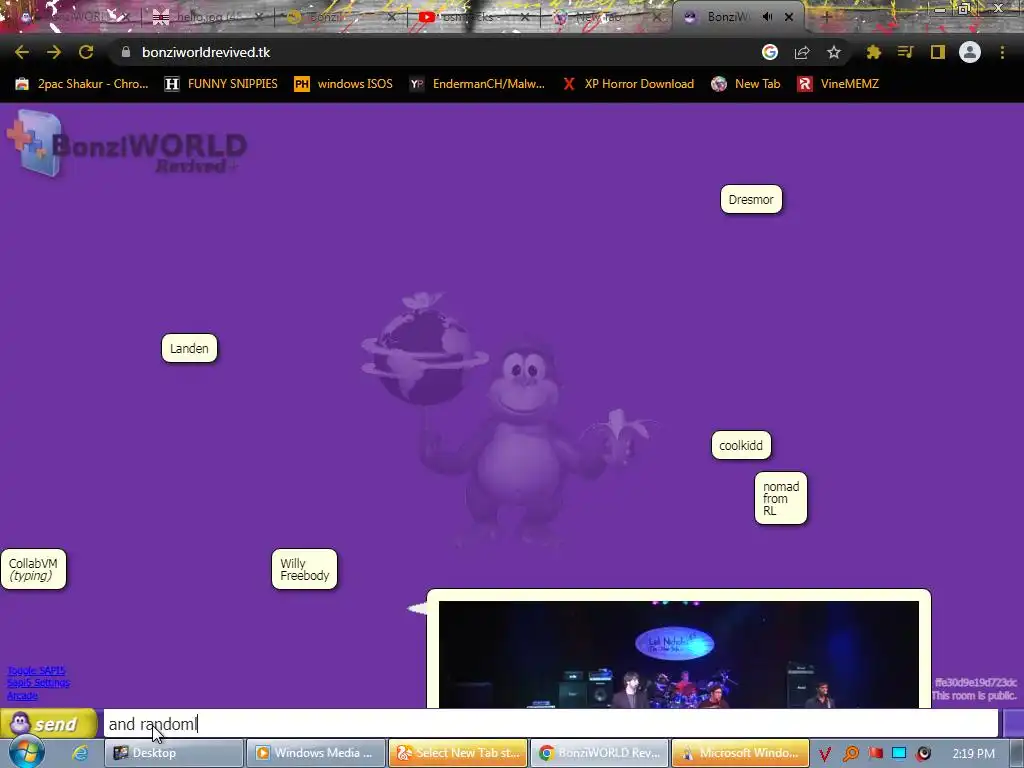Open a new browser tab
Viewport: 1024px width, 768px height.
click(826, 17)
